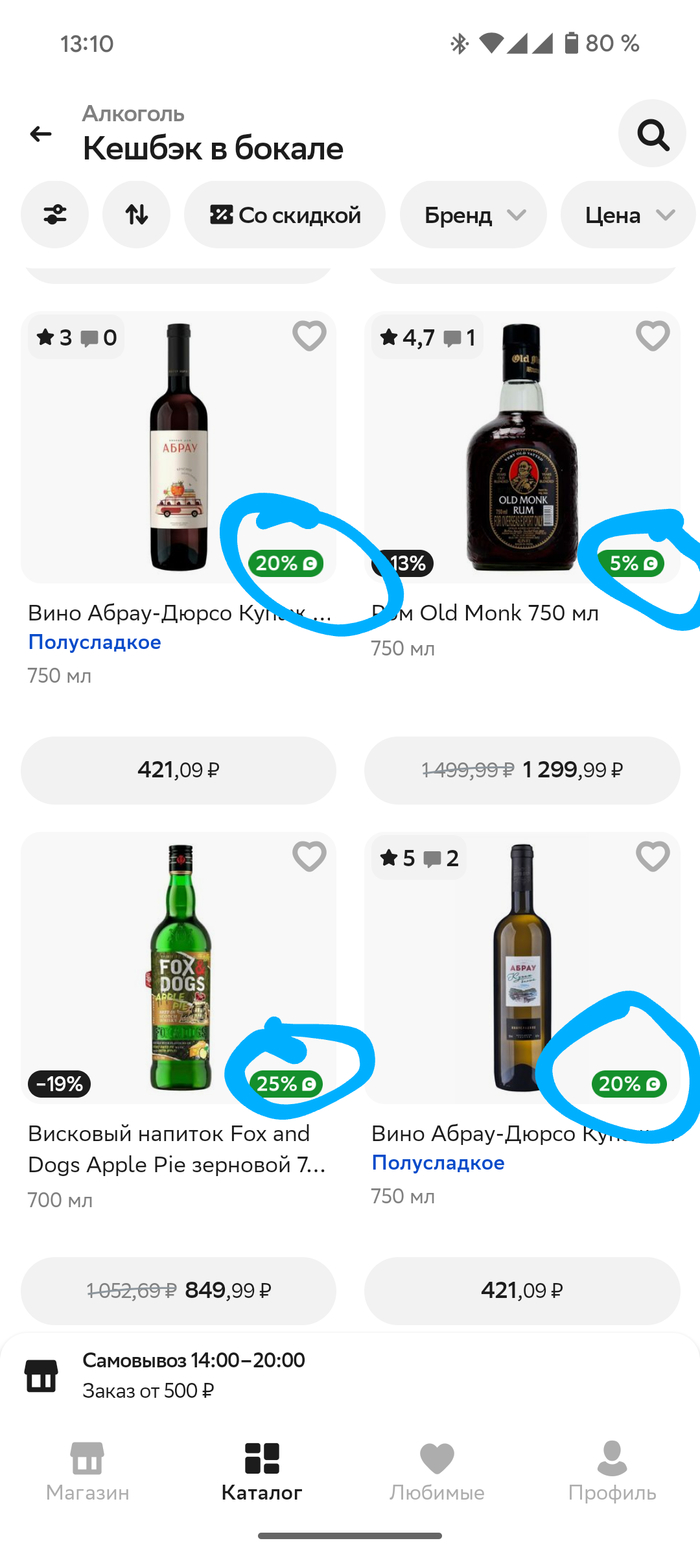Image resolution: width=700 pixels, height=1556 pixels.
Task: Tap the back arrow
Action: [x=40, y=134]
